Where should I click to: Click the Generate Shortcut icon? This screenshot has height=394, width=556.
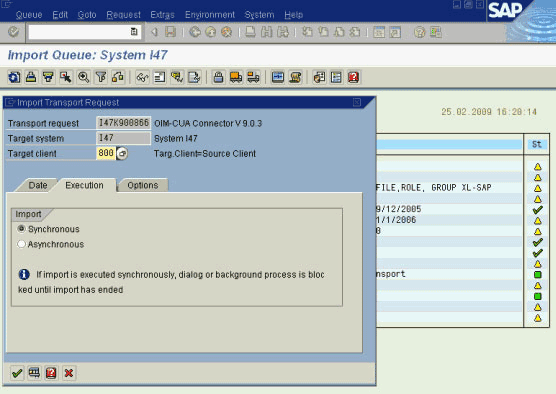395,32
